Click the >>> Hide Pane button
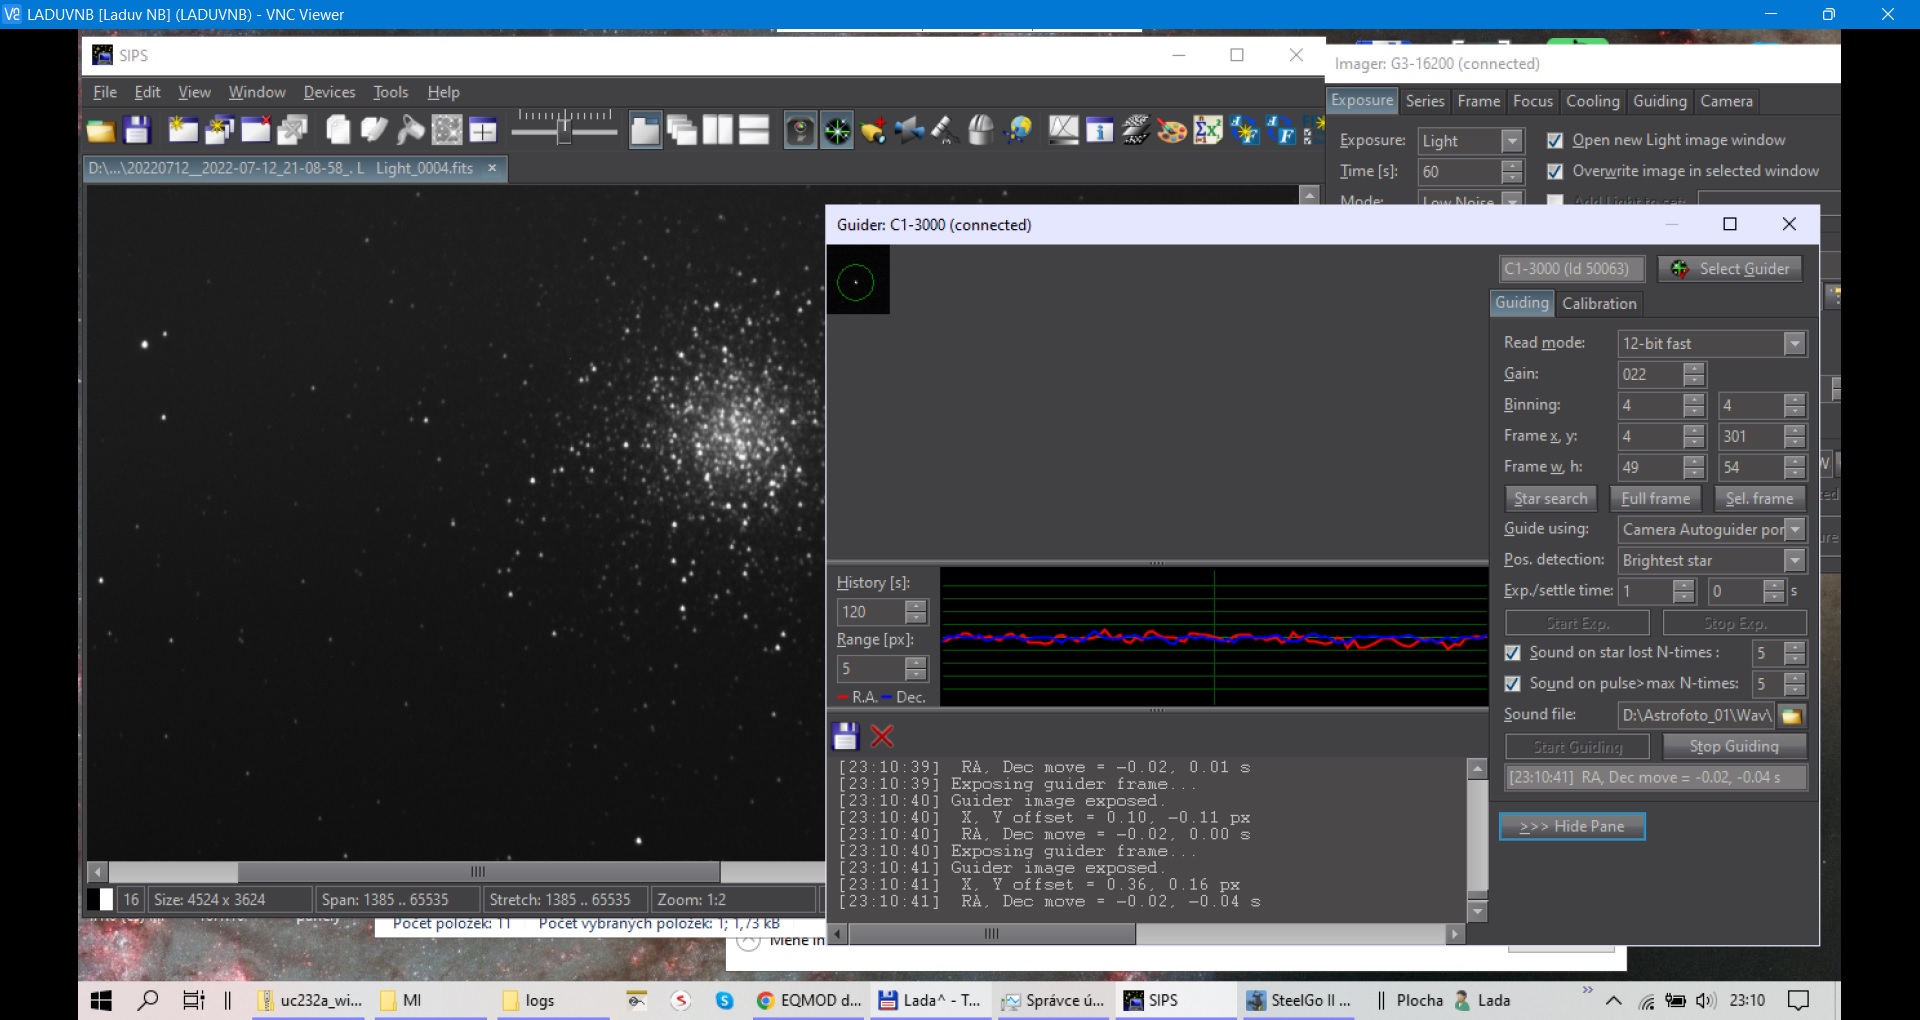Image resolution: width=1920 pixels, height=1020 pixels. click(1572, 827)
